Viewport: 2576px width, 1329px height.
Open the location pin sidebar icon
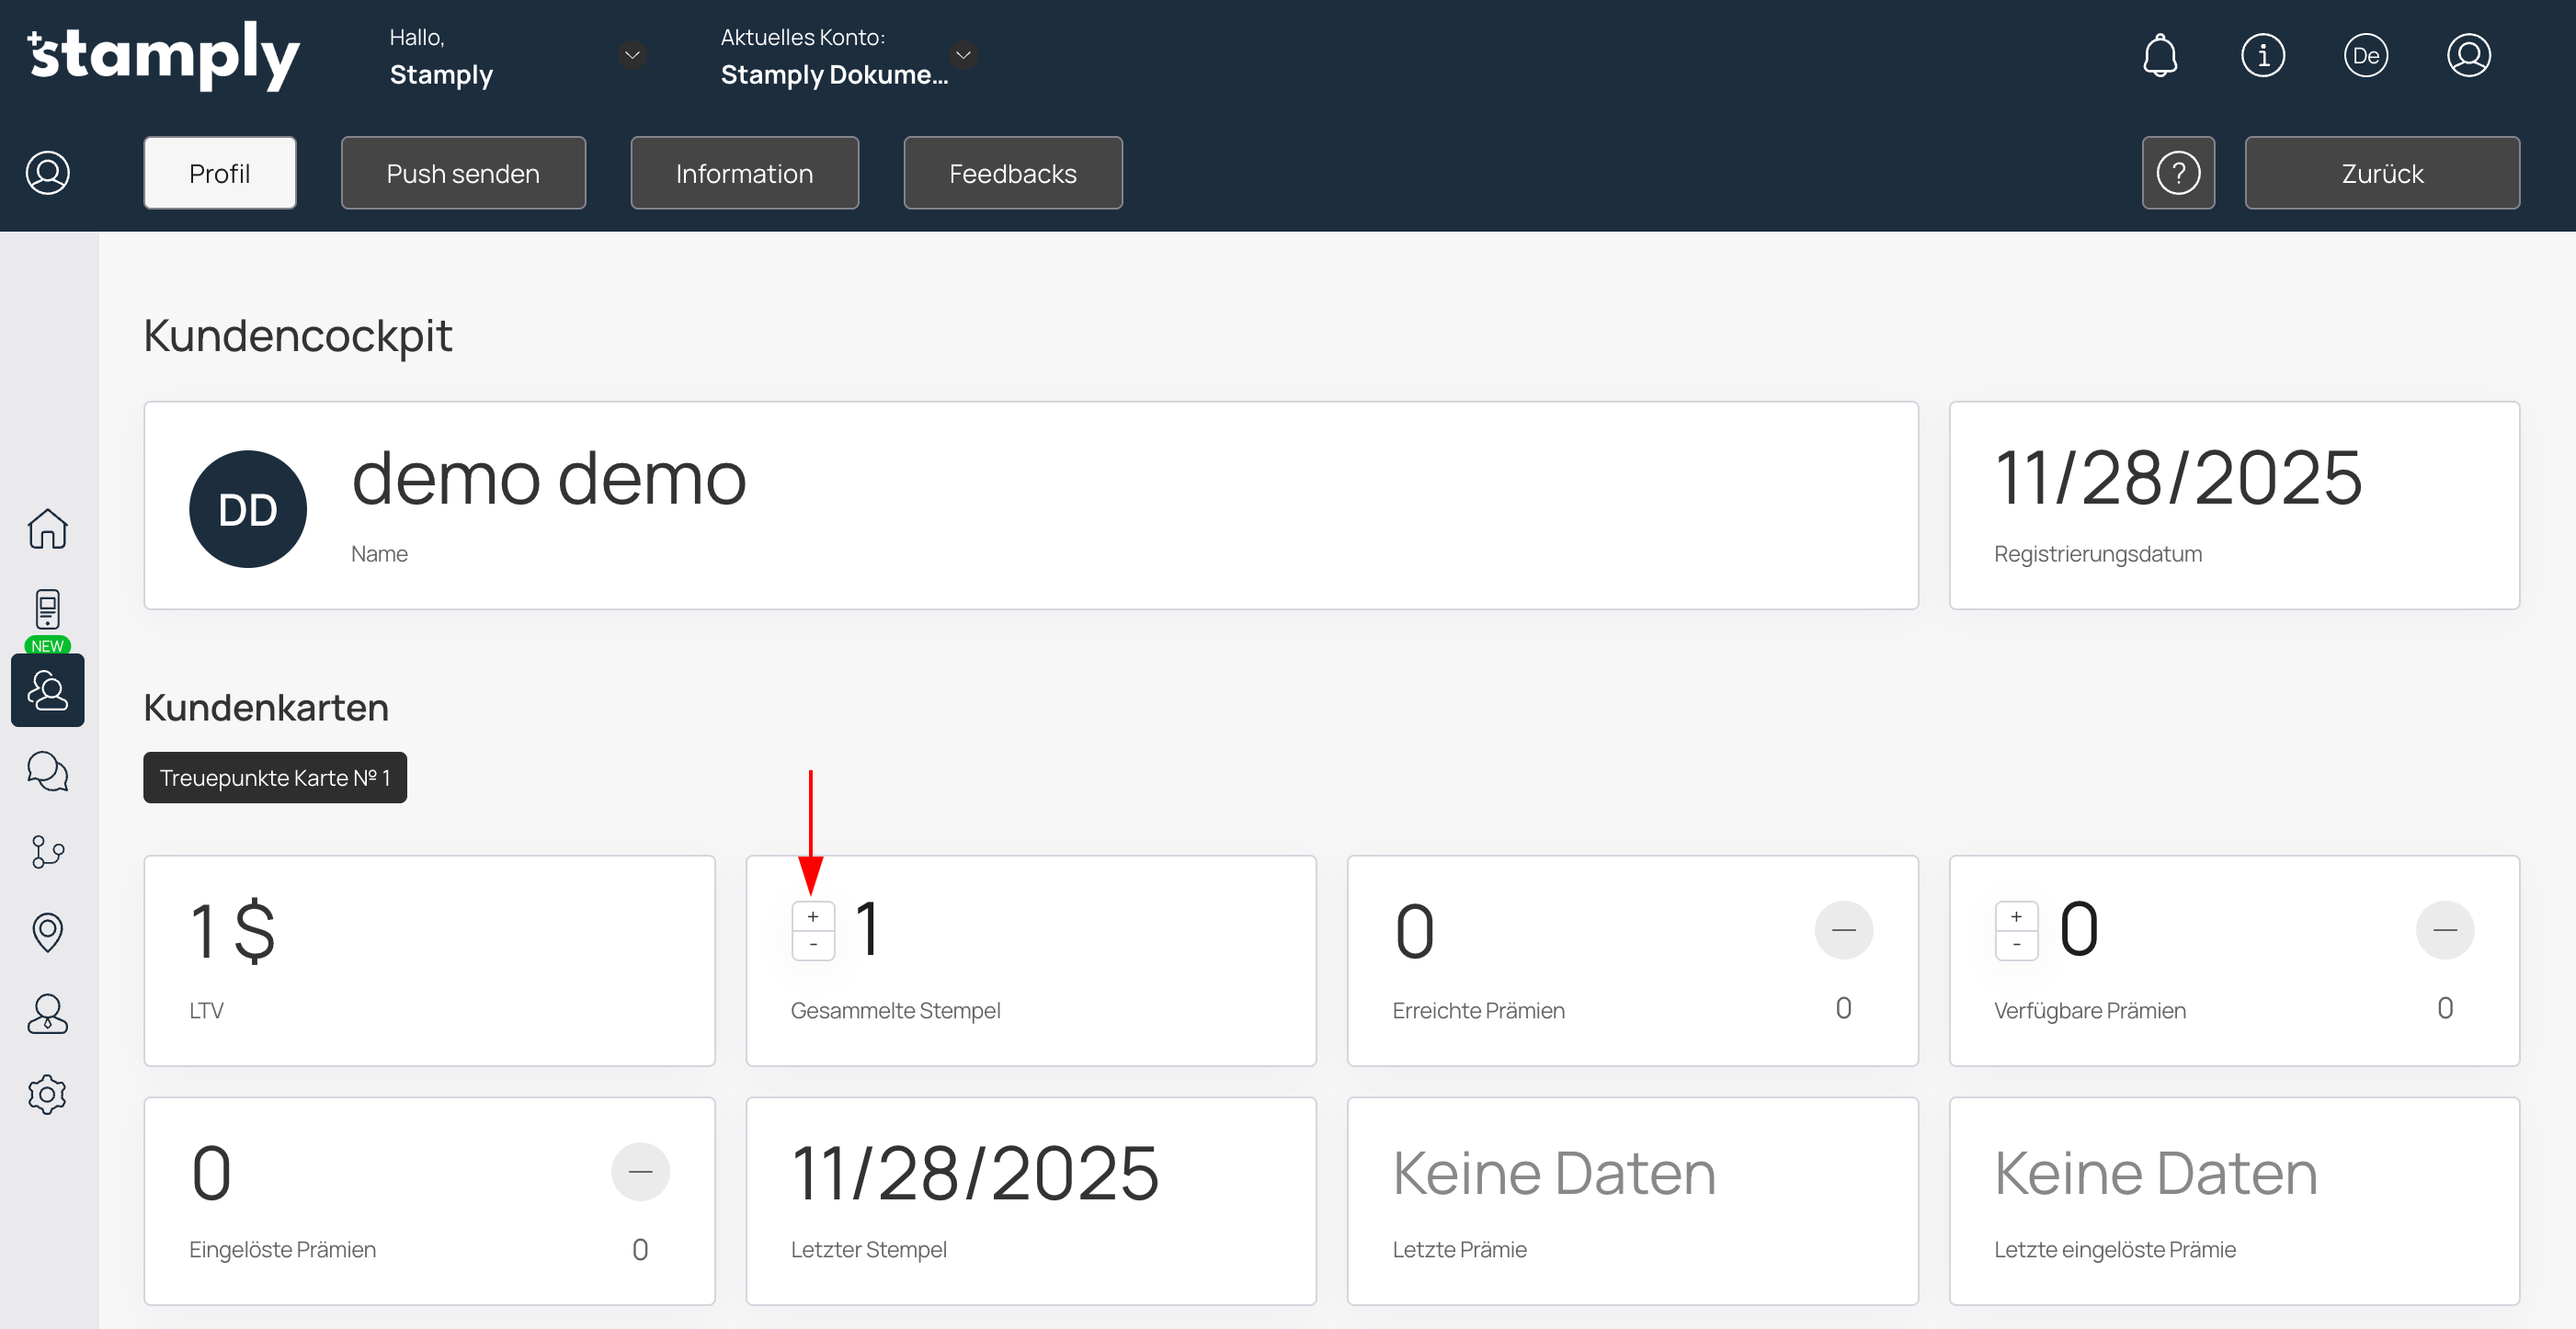[x=47, y=932]
